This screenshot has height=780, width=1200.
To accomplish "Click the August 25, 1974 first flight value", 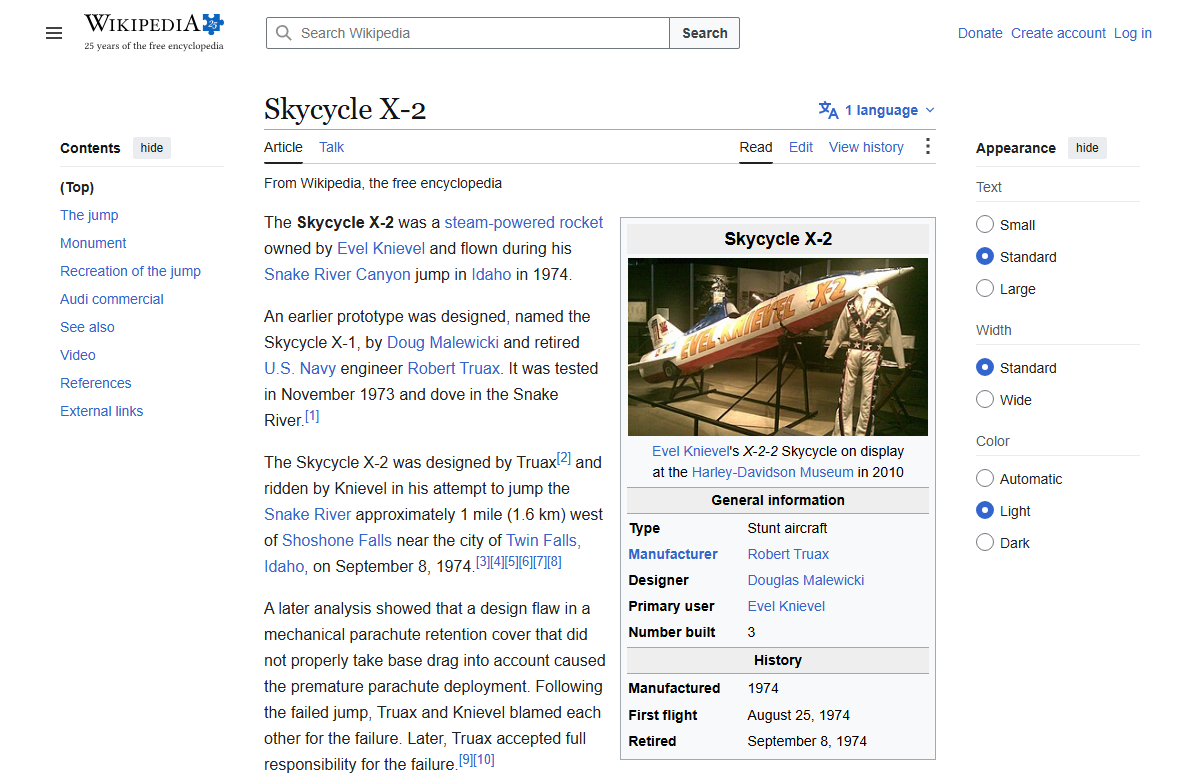I will point(799,715).
